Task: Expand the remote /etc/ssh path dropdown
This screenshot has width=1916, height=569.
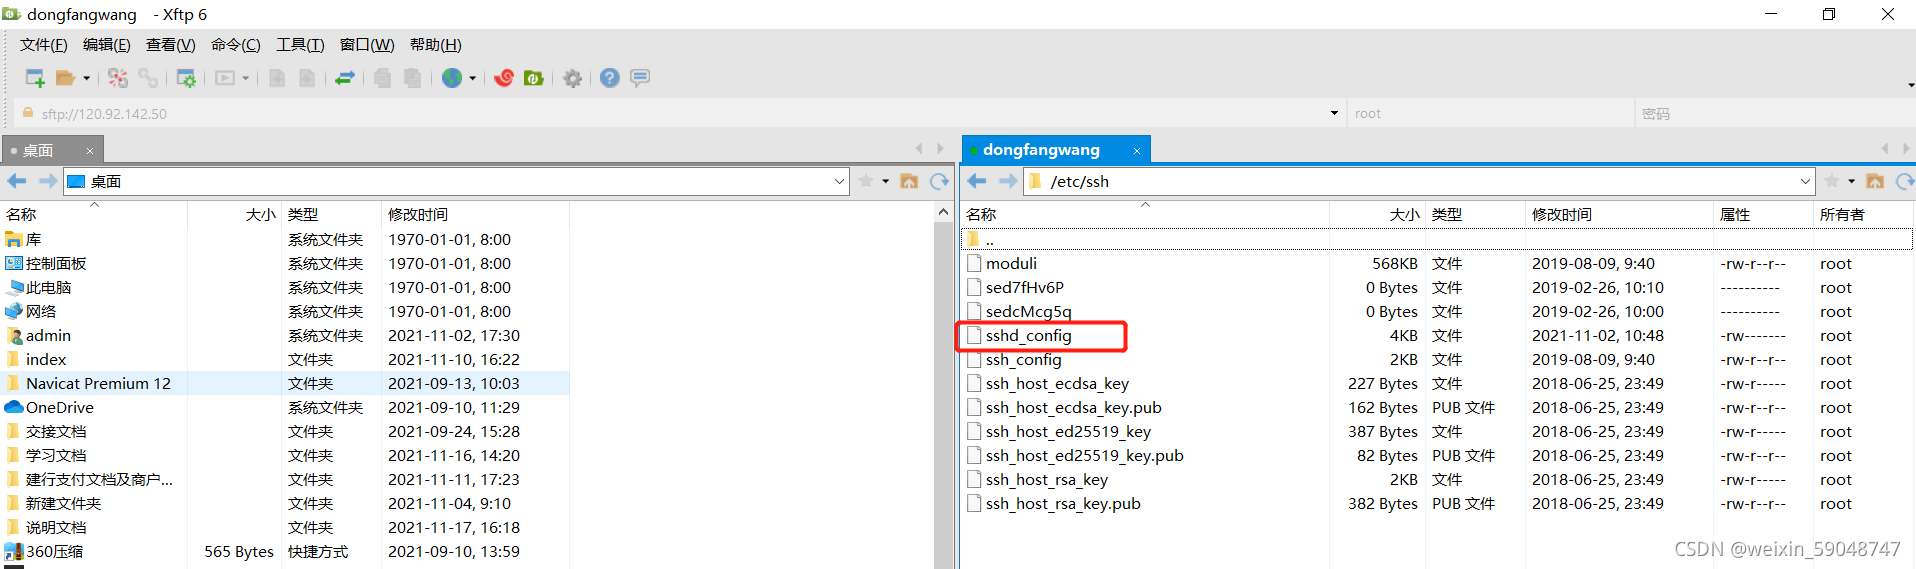Action: (1805, 181)
